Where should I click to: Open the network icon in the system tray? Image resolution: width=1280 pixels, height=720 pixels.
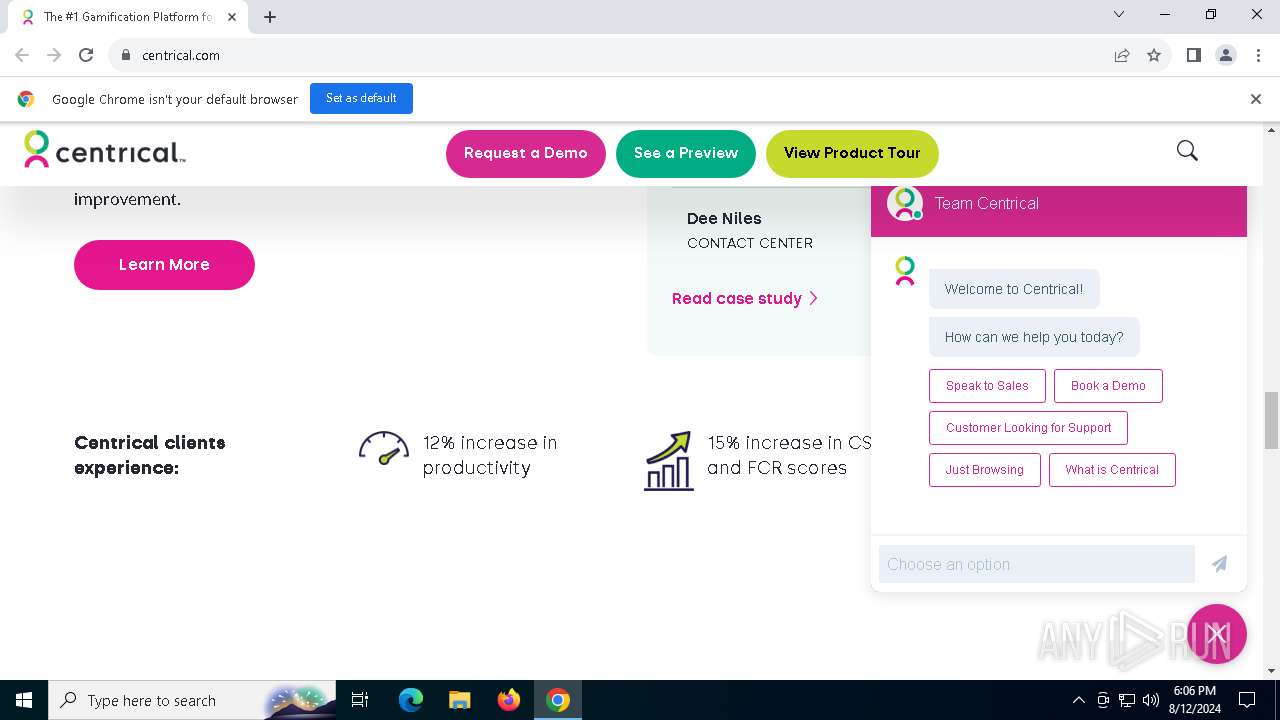[x=1127, y=700]
